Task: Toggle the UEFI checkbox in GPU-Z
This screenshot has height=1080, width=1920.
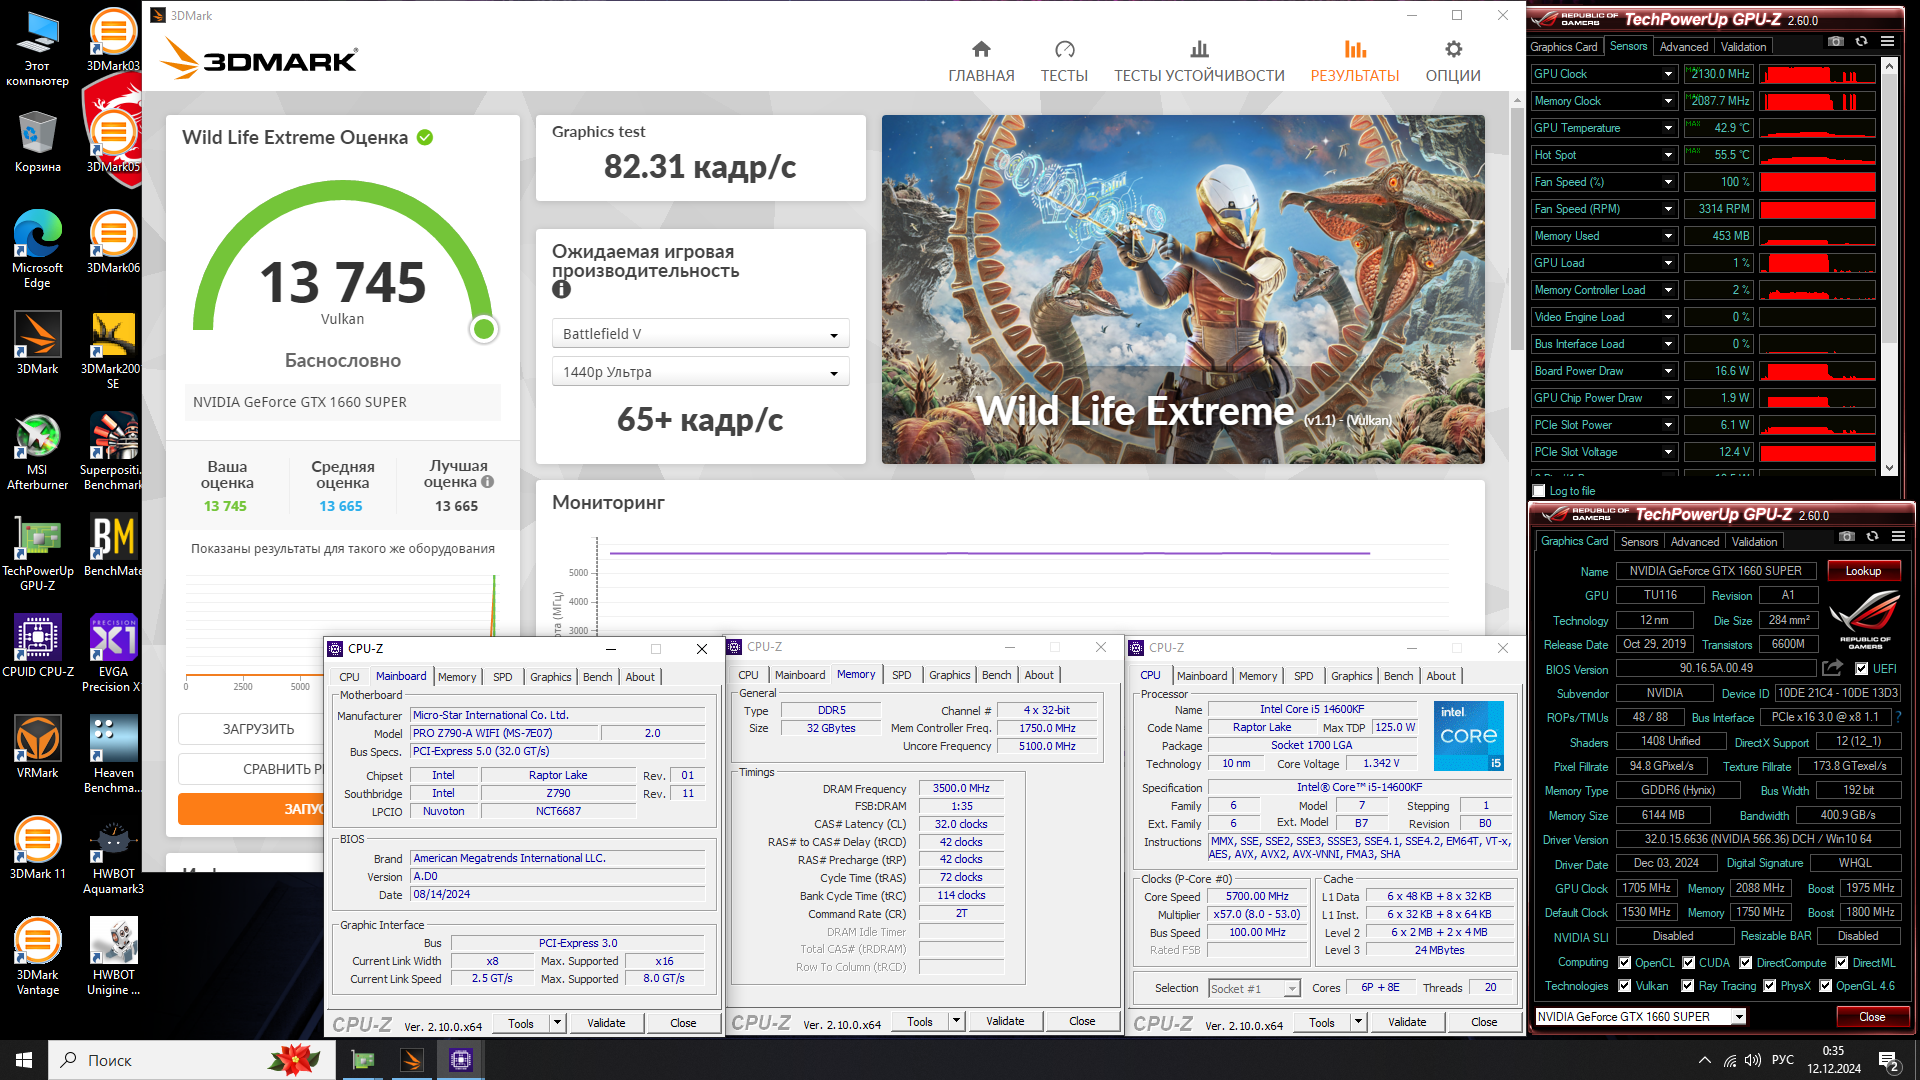Action: [1861, 669]
